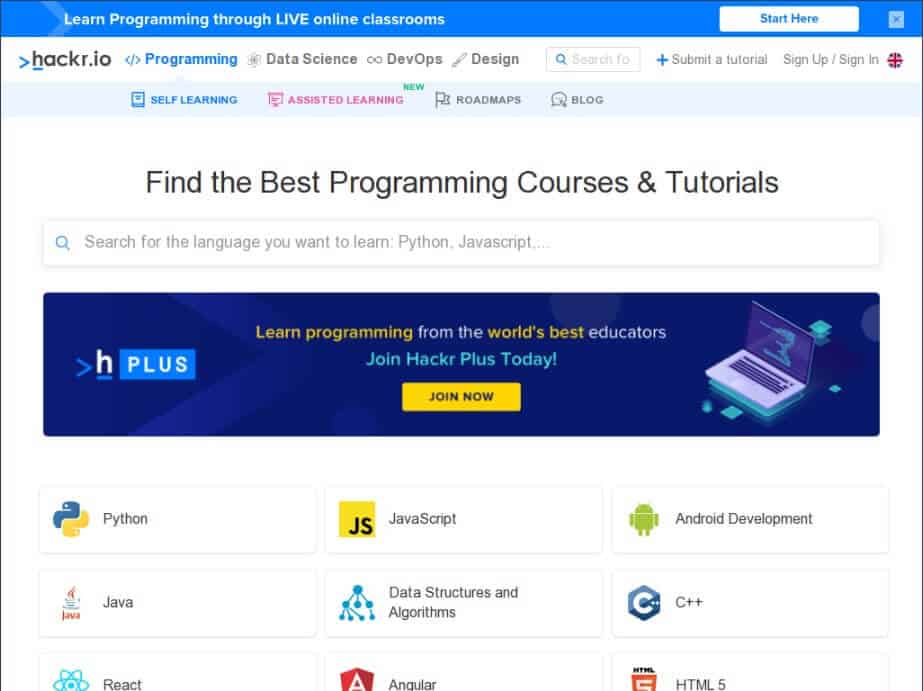The width and height of the screenshot is (923, 691).
Task: Click the HTML 5 shield icon
Action: [643, 679]
